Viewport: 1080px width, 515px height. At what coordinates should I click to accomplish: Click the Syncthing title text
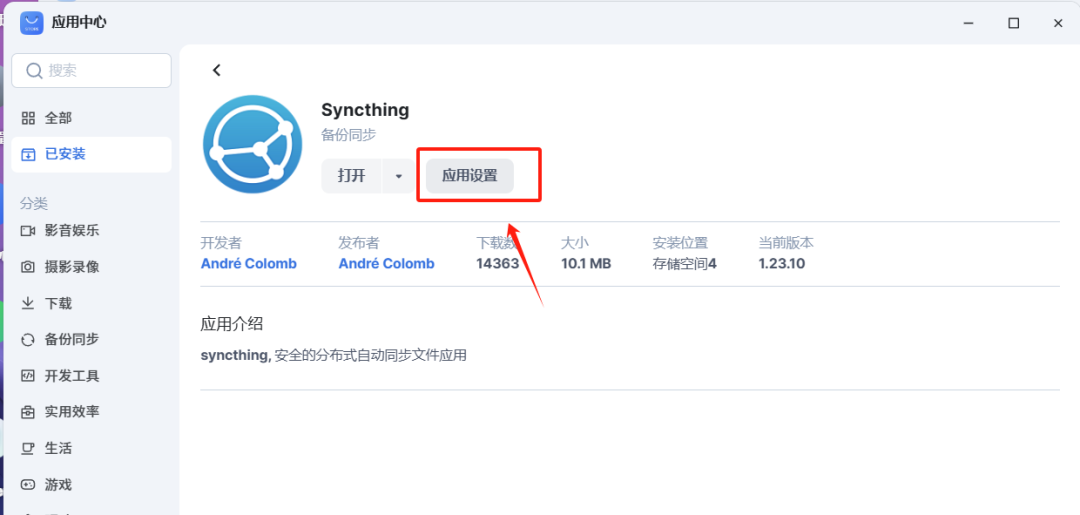pyautogui.click(x=365, y=110)
